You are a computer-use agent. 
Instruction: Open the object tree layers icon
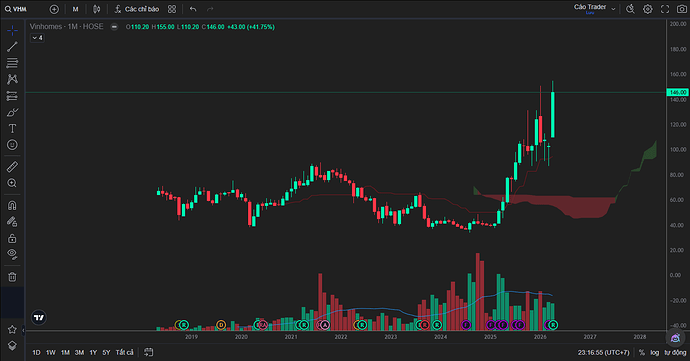click(12, 346)
